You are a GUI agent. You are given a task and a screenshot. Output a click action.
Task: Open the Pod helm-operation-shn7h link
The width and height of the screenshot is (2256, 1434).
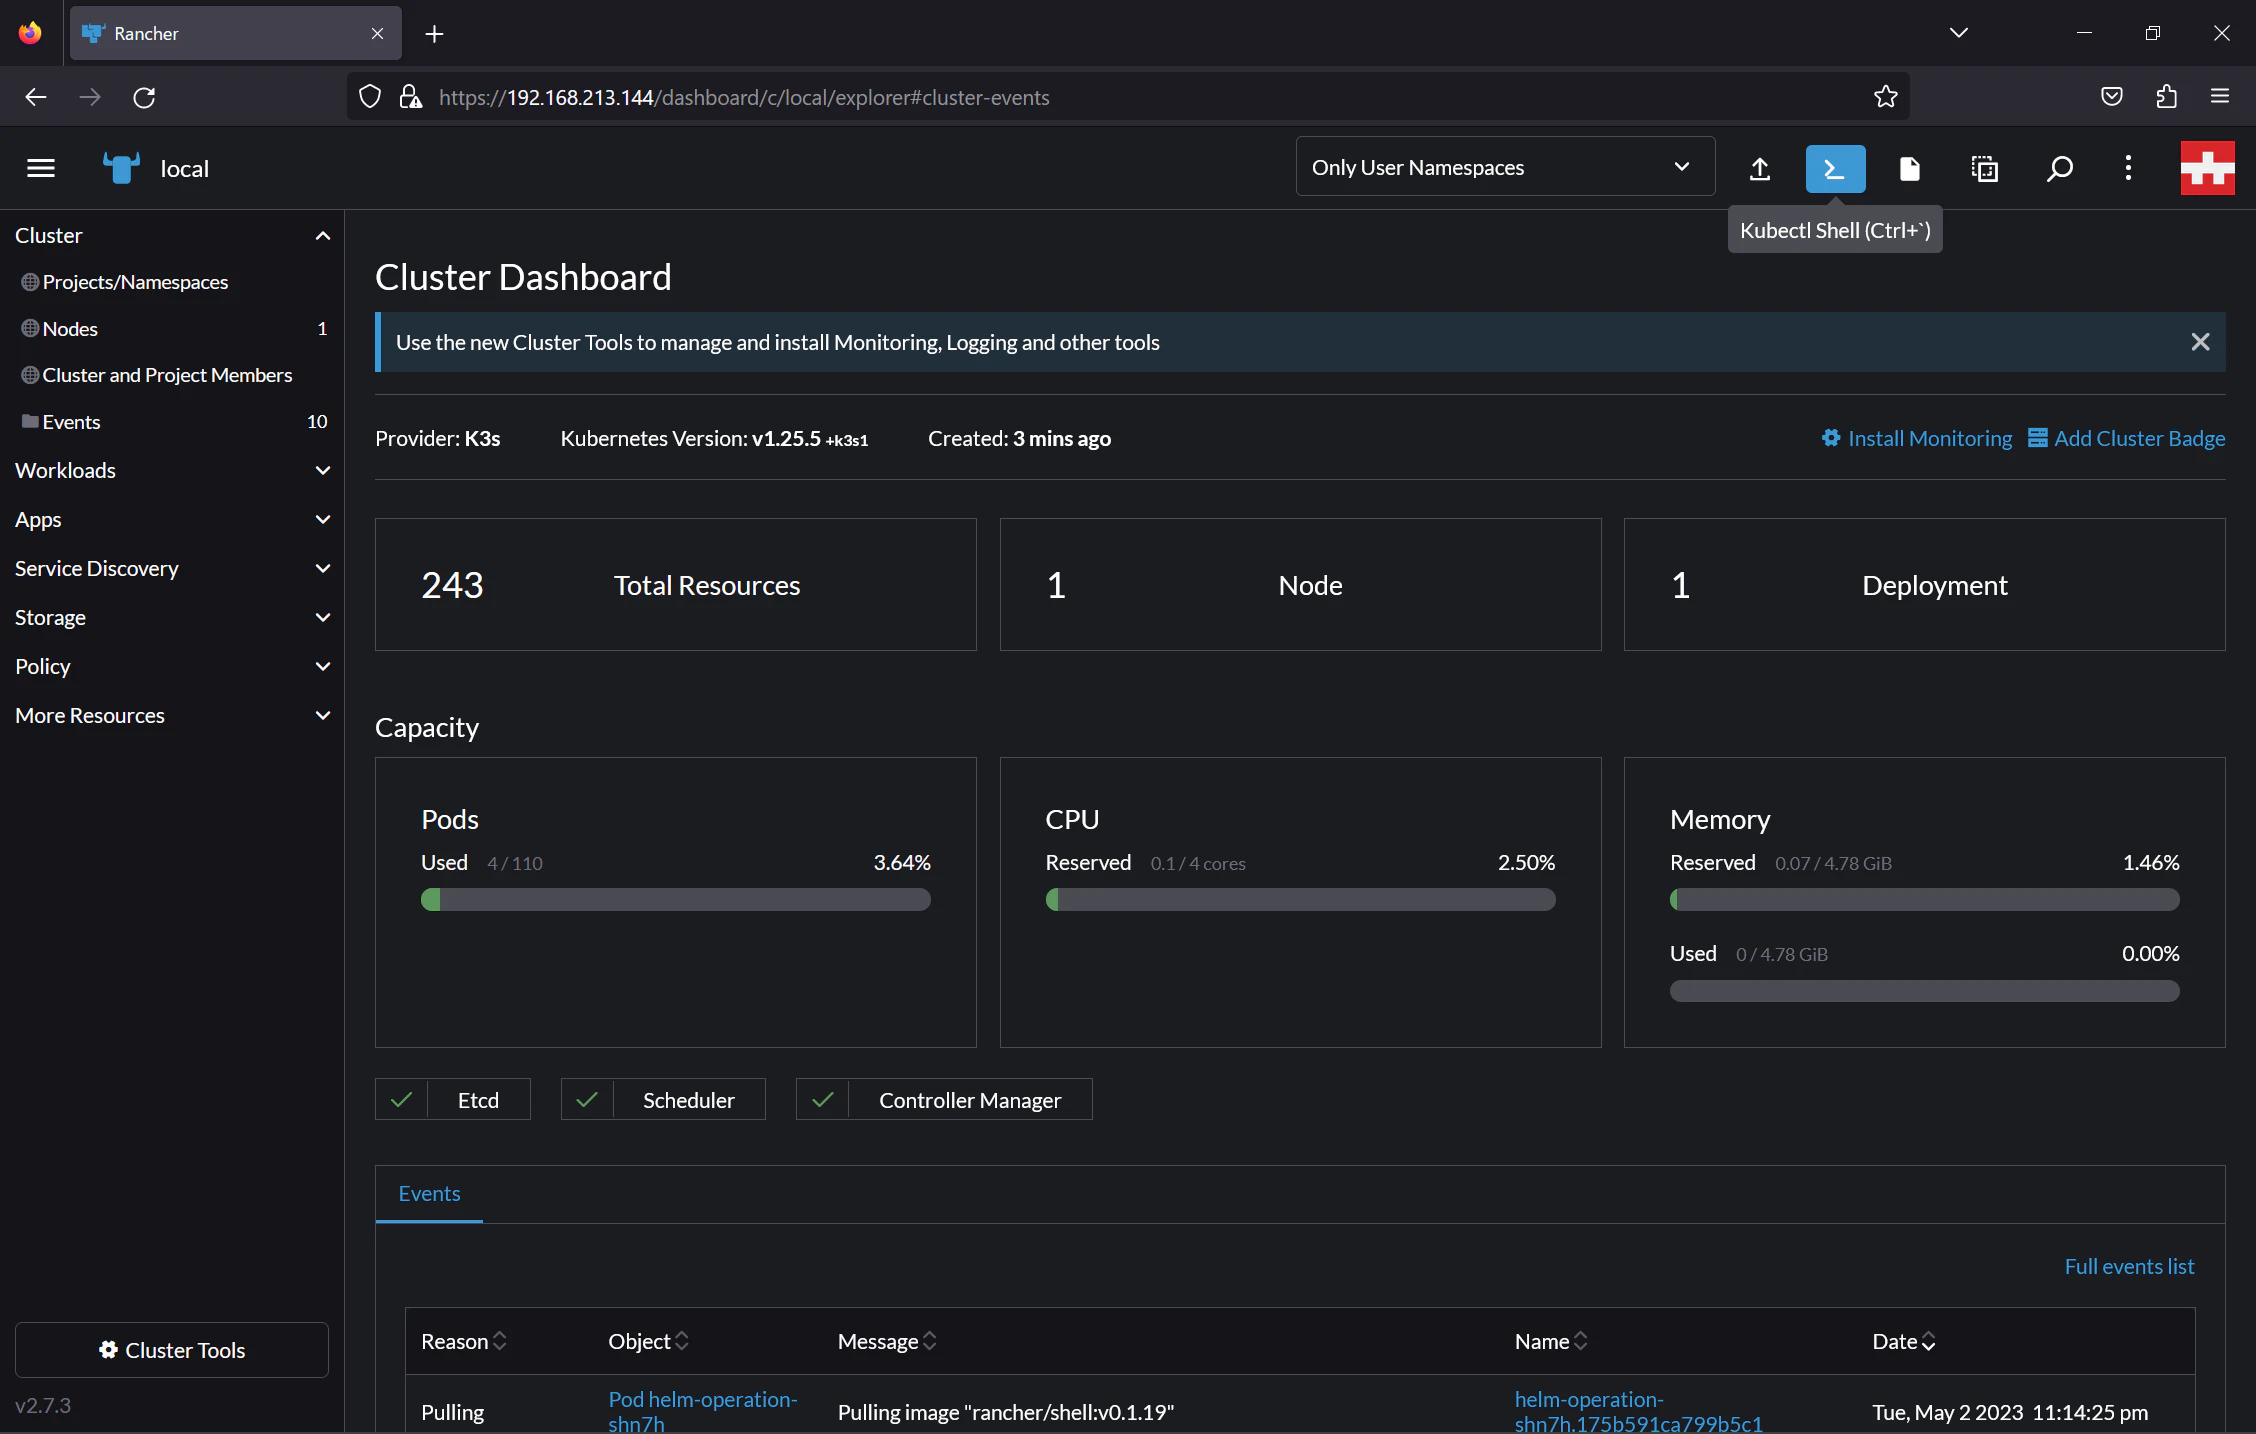702,1411
